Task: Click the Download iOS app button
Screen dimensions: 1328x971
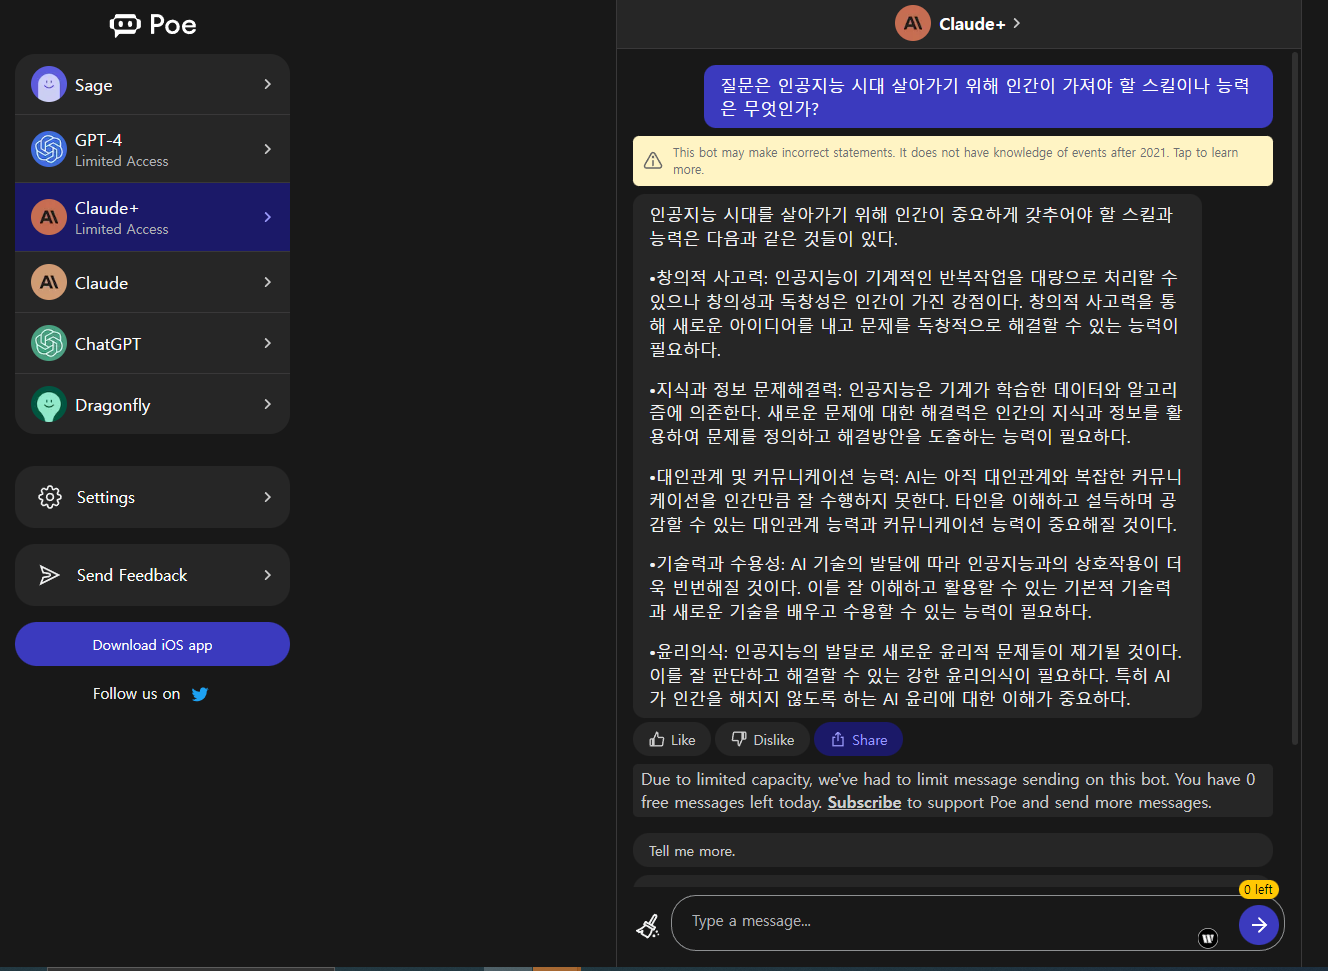Action: click(x=152, y=645)
